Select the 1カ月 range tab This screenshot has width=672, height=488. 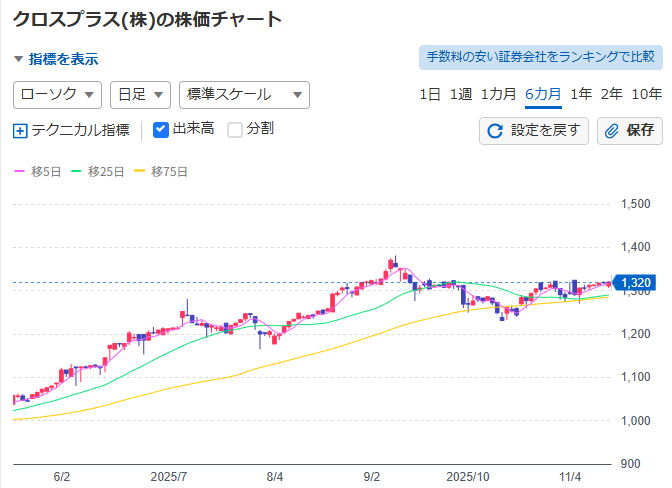point(498,94)
